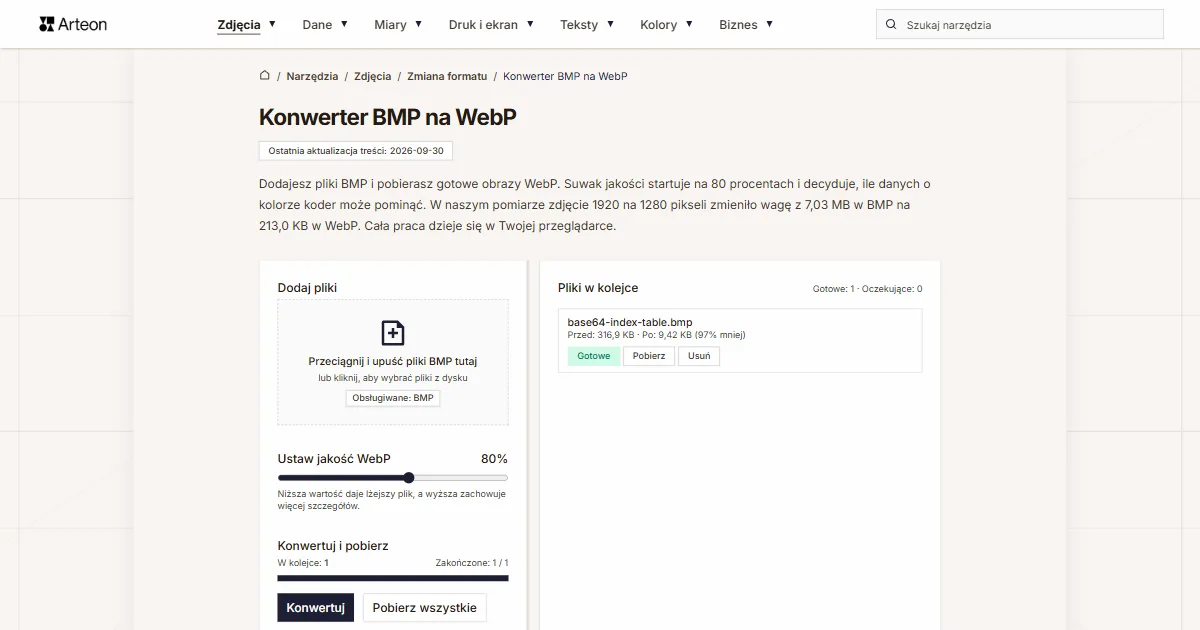The image size is (1200, 630).
Task: Go to Narzędzia breadcrumb link
Action: click(x=312, y=76)
